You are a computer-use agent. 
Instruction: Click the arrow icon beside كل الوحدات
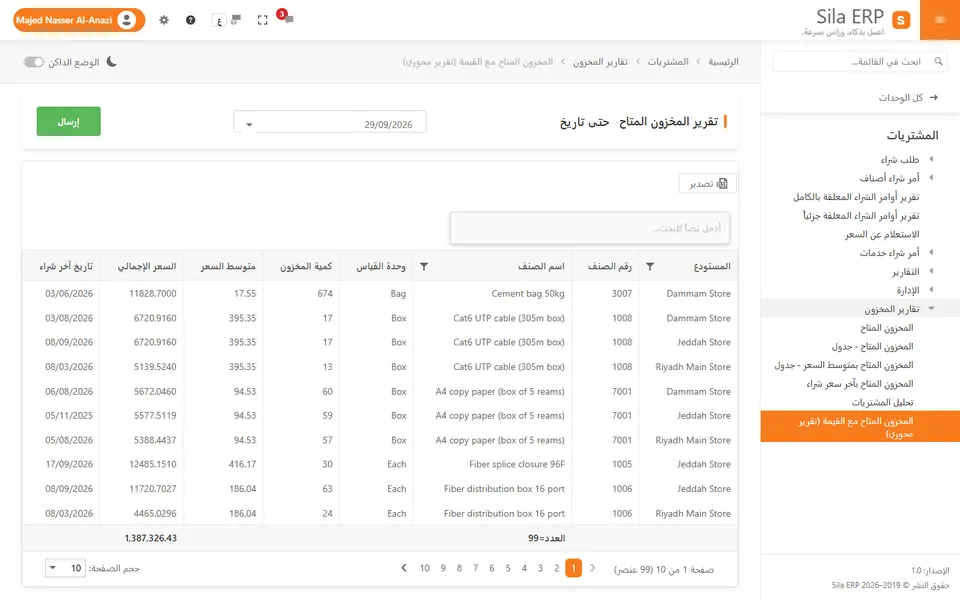click(934, 97)
